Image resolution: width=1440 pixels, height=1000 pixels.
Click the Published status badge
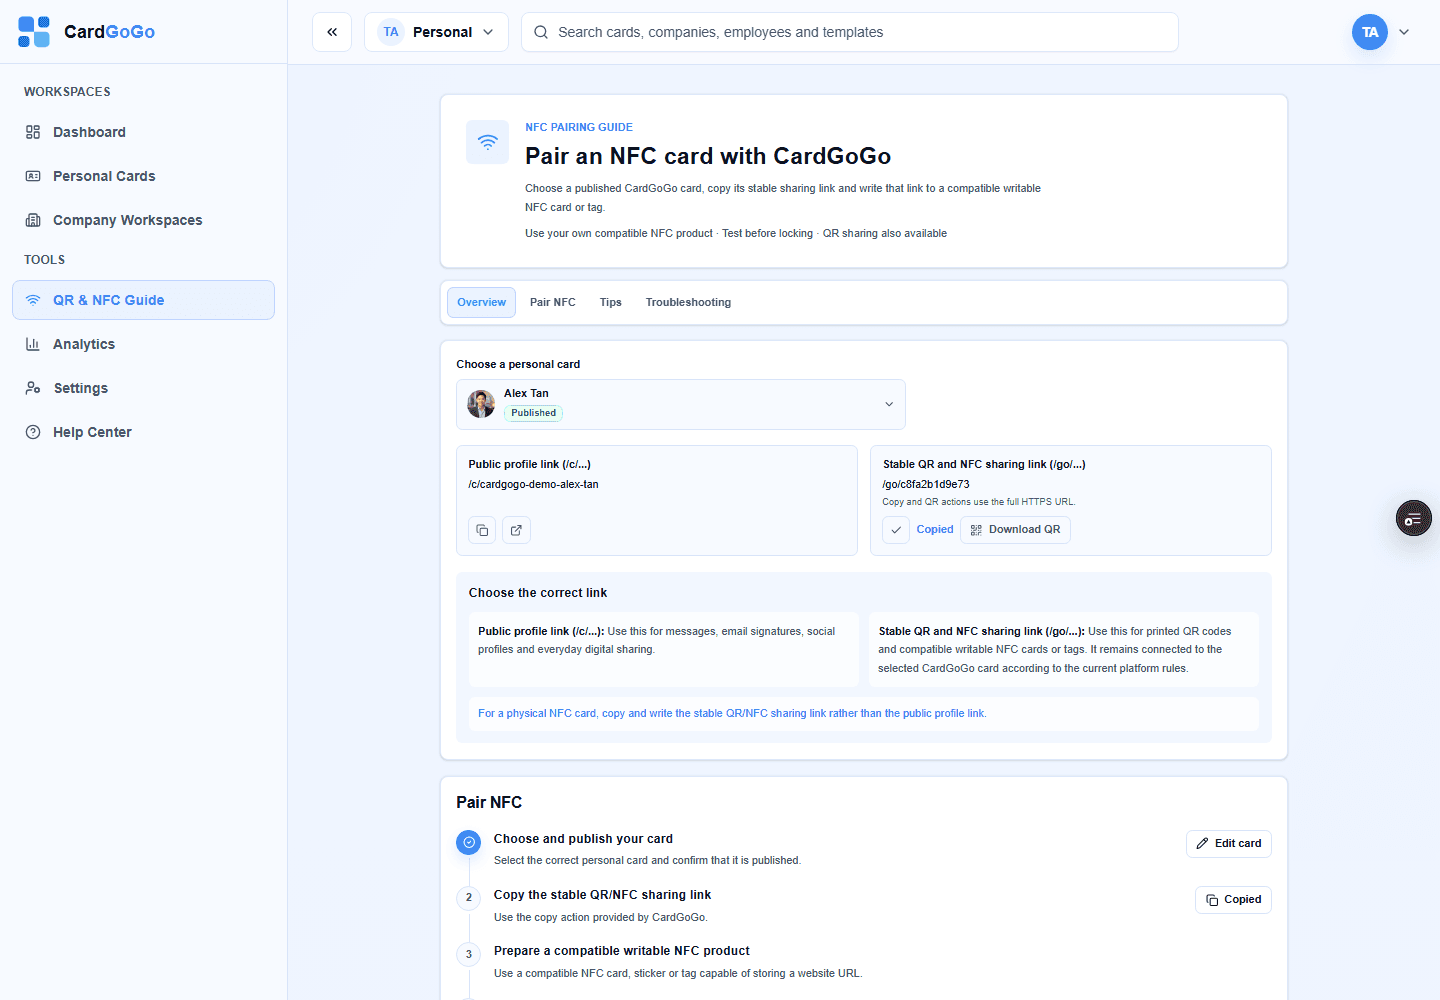coord(533,413)
